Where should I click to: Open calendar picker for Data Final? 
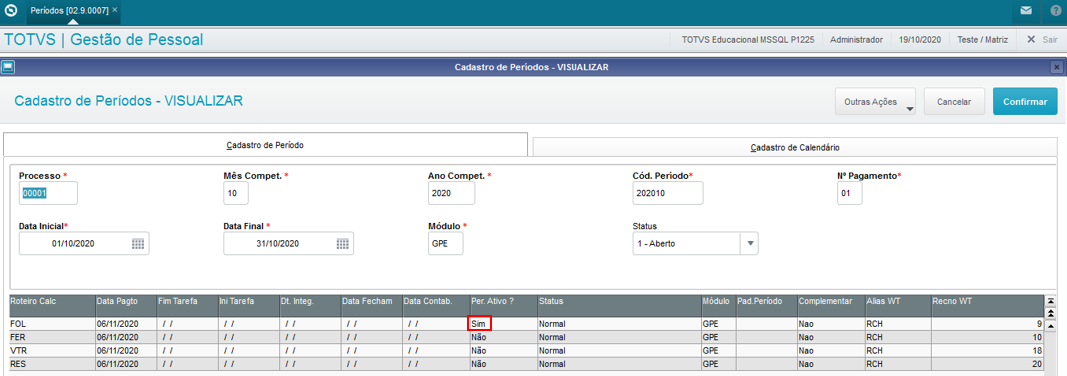(x=342, y=244)
